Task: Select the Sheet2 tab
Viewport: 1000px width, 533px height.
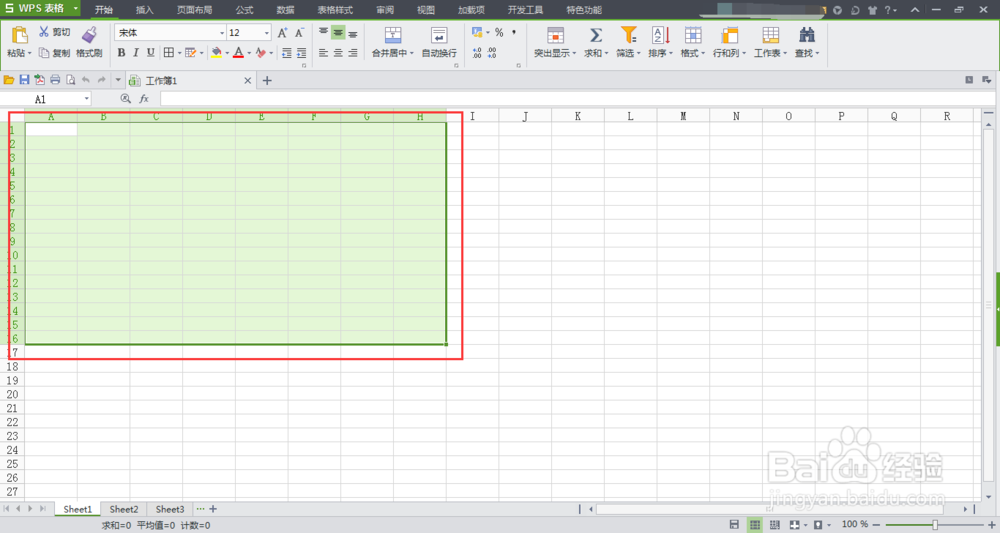Action: coord(124,509)
